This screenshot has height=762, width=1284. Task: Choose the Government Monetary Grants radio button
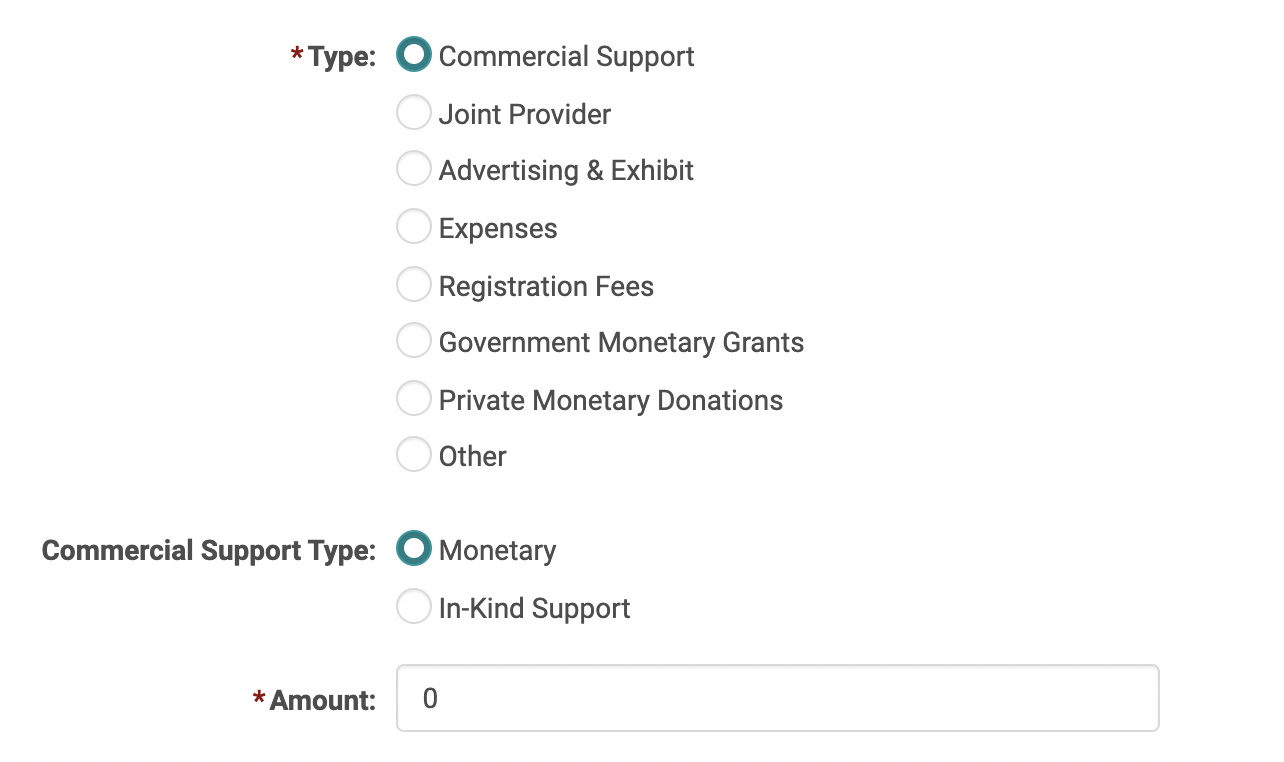point(413,341)
